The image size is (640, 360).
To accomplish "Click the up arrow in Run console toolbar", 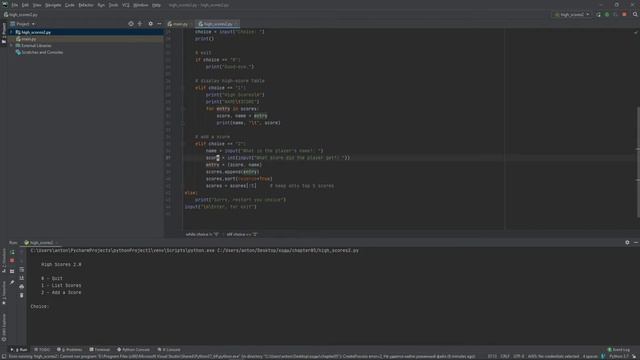I will [22, 252].
